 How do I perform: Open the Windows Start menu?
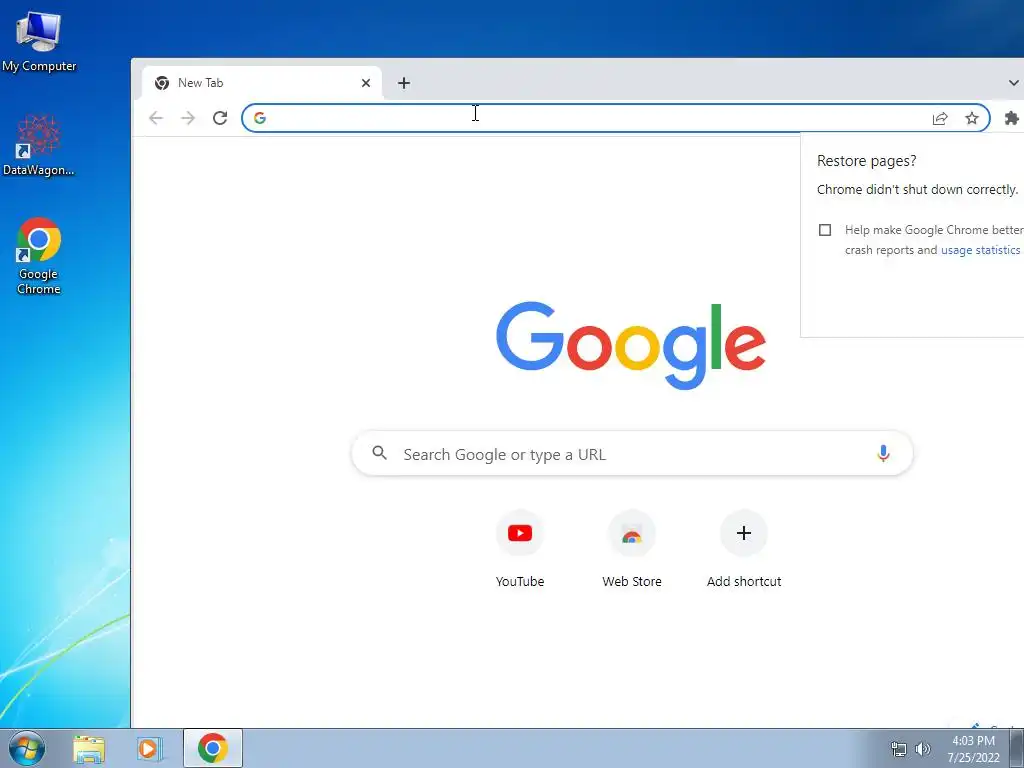coord(27,748)
